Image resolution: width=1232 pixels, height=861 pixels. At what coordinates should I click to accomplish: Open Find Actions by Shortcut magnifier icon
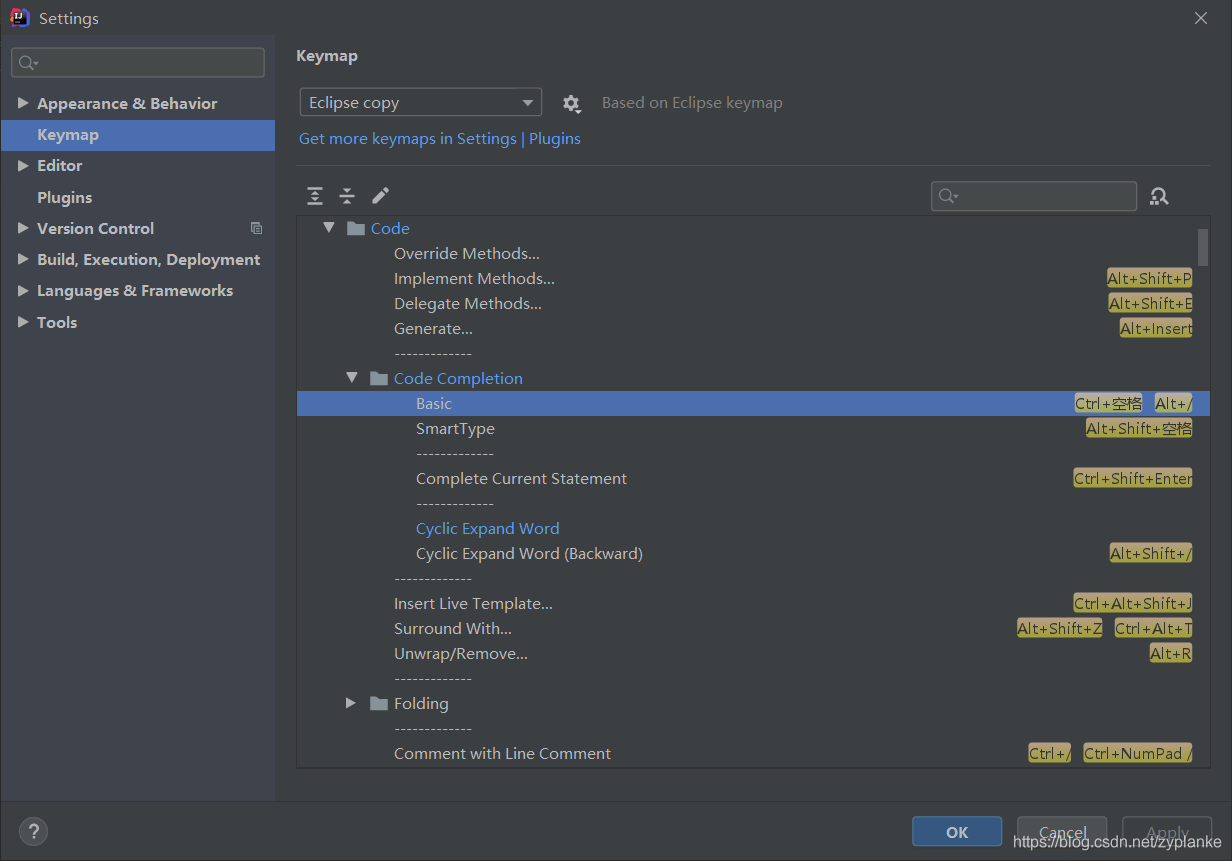(1159, 196)
